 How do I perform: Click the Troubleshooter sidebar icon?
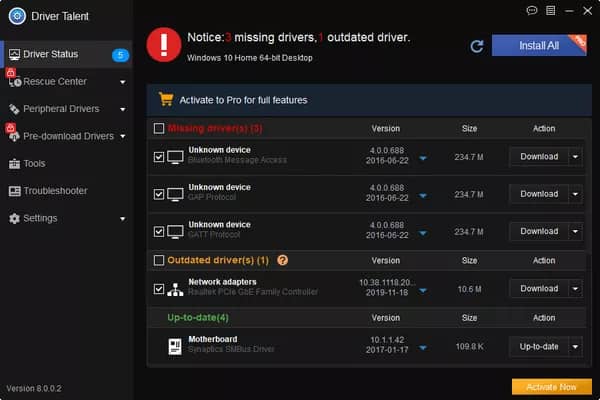point(15,191)
